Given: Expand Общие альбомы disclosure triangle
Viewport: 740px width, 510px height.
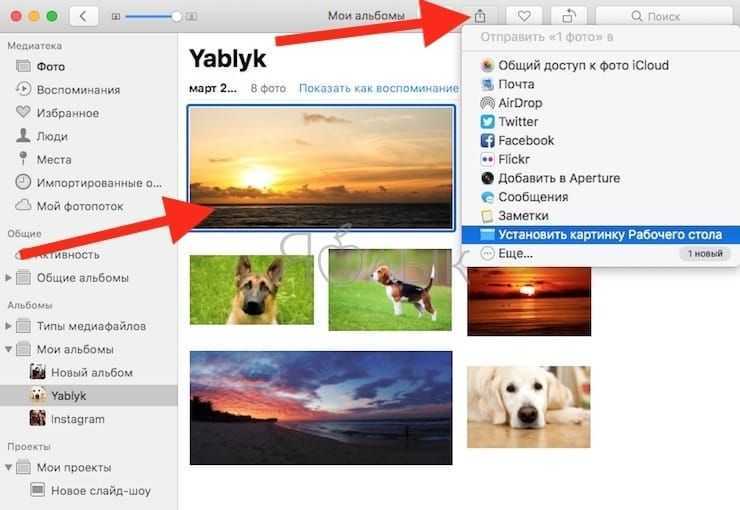Looking at the screenshot, I should (8, 278).
